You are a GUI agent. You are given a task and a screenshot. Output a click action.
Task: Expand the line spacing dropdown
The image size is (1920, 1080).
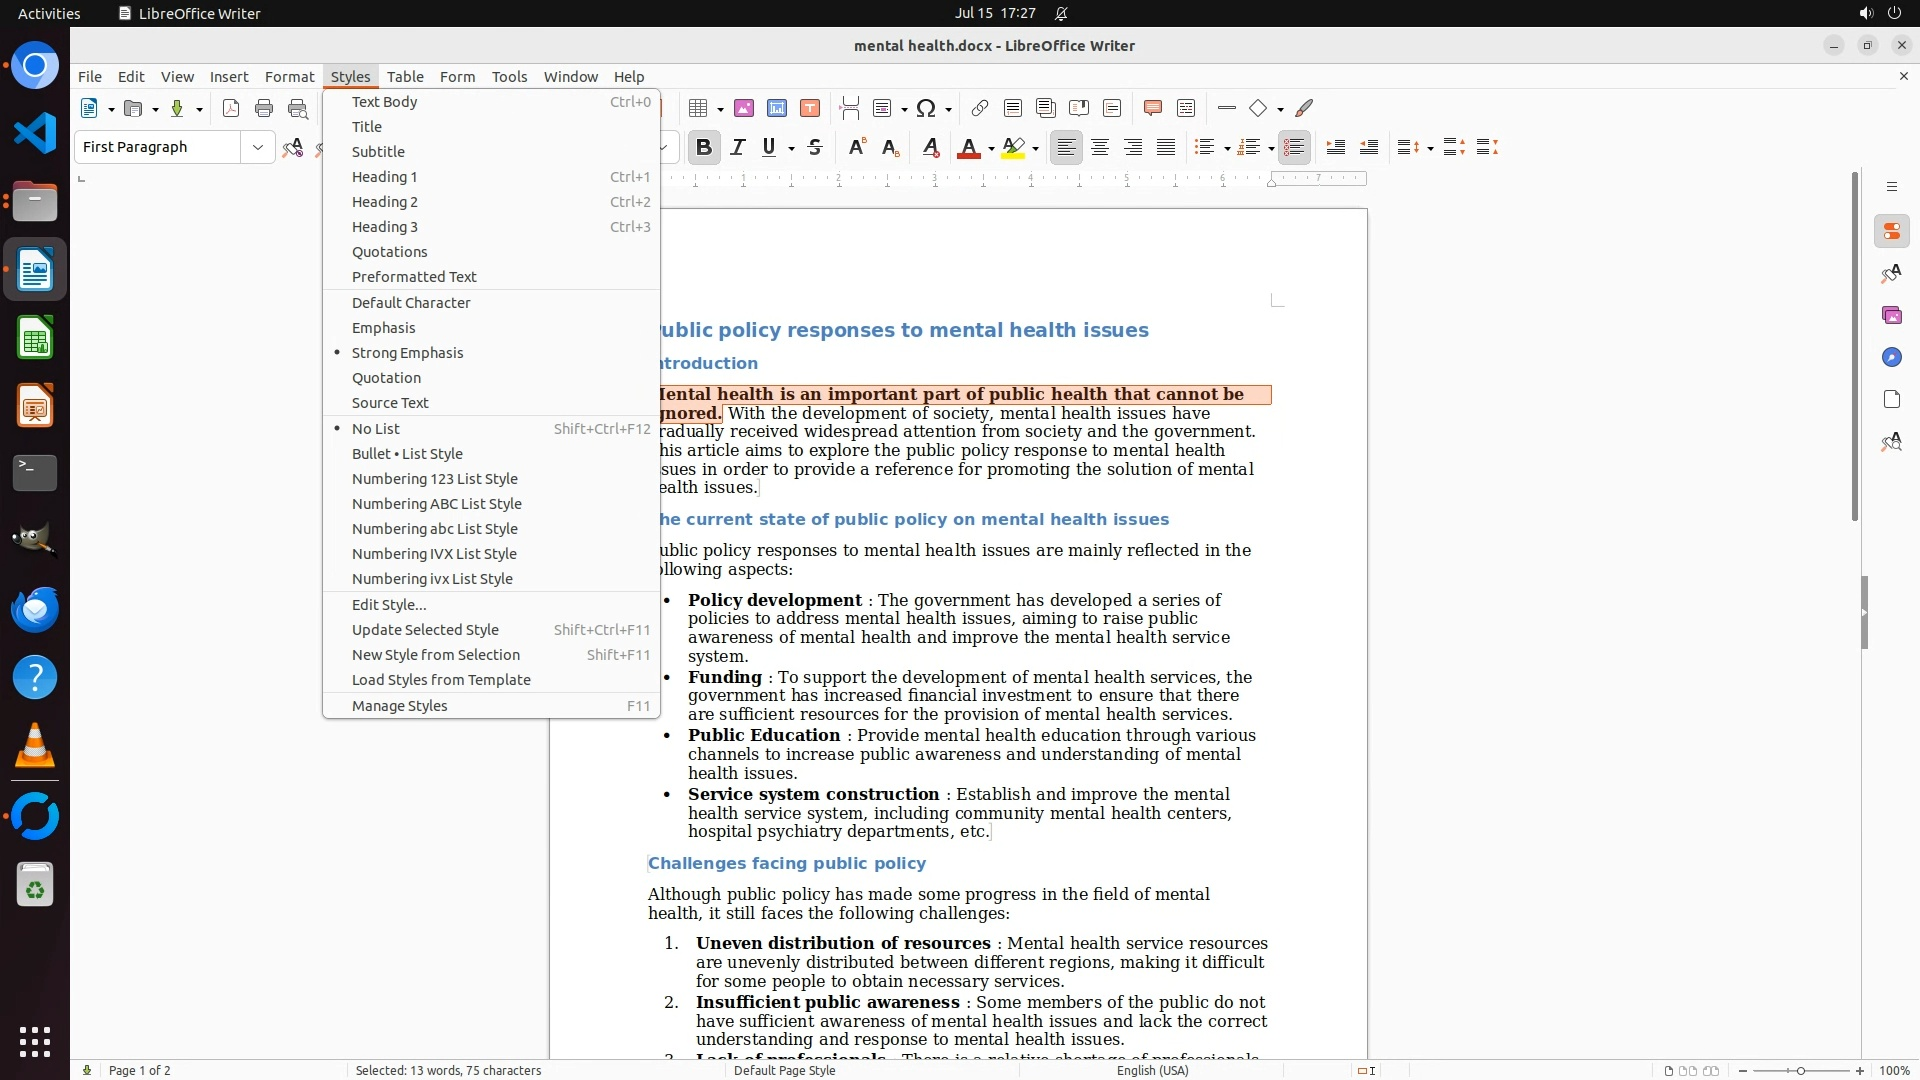tap(1430, 148)
